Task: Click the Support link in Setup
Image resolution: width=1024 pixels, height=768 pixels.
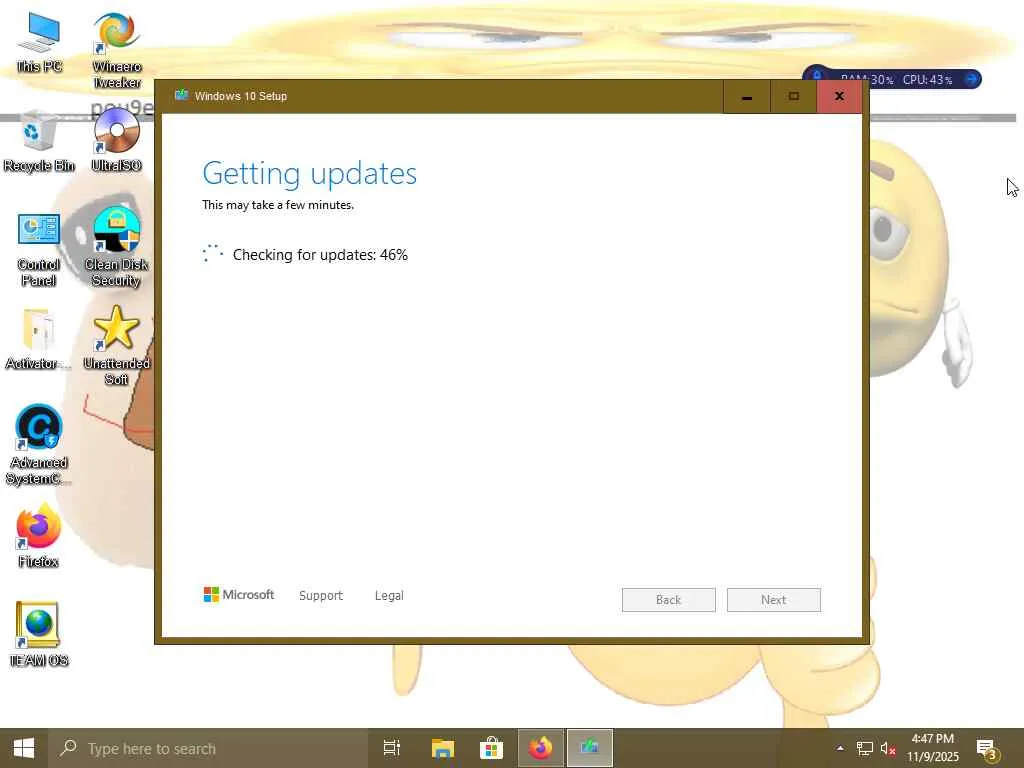Action: pos(321,596)
